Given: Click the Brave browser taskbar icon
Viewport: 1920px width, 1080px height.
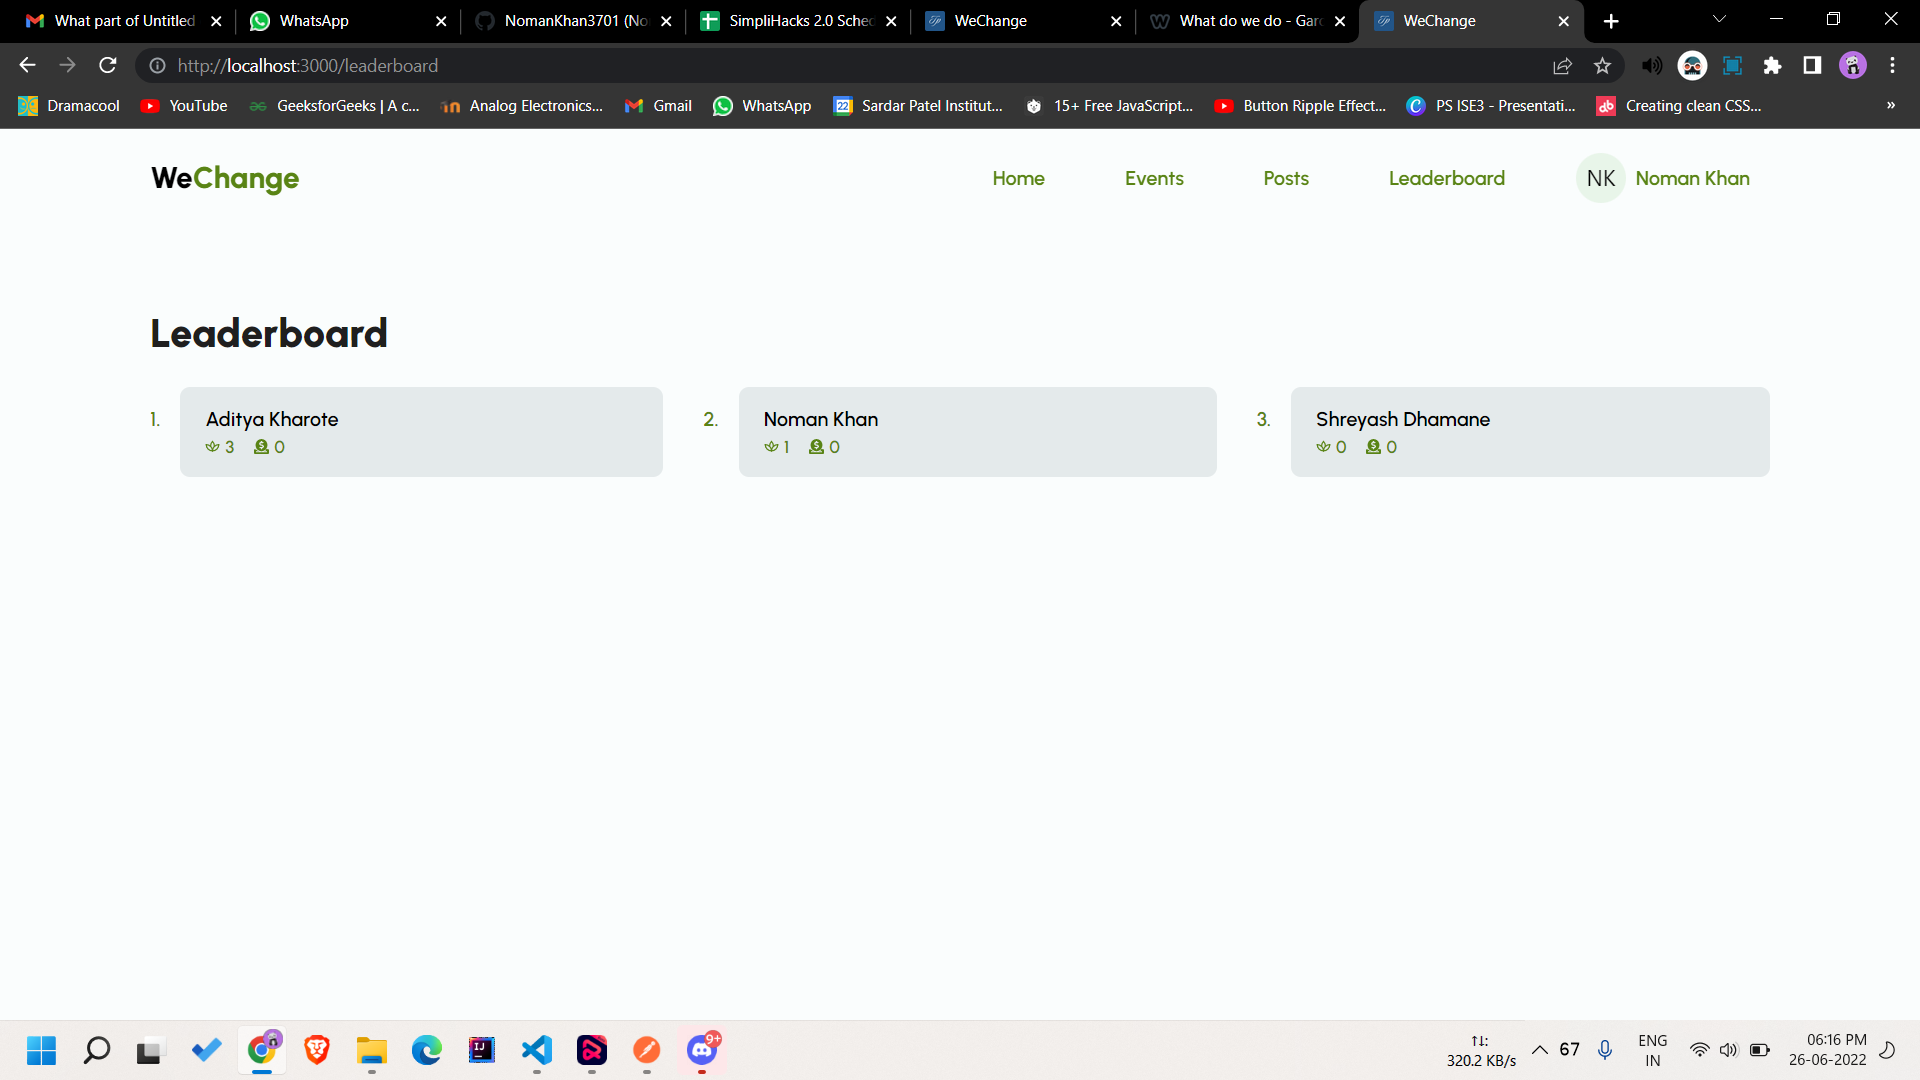Looking at the screenshot, I should click(x=317, y=1050).
